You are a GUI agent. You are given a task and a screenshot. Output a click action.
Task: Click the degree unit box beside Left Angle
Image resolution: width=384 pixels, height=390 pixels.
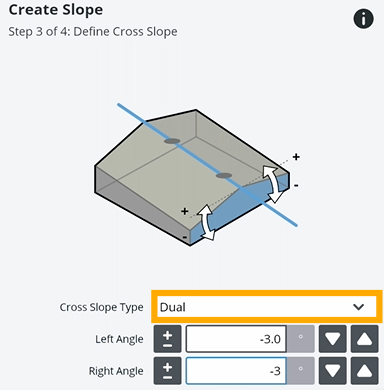[301, 339]
